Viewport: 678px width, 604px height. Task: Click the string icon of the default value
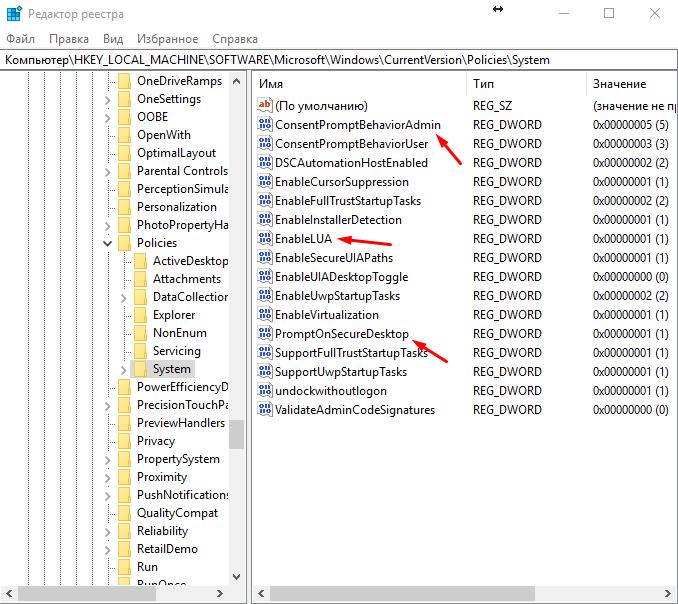pyautogui.click(x=265, y=105)
